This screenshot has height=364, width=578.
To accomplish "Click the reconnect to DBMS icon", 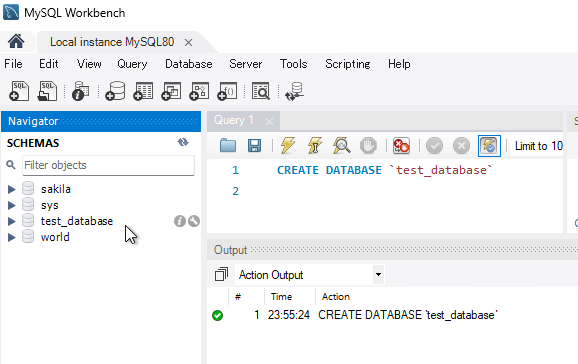I will (294, 91).
